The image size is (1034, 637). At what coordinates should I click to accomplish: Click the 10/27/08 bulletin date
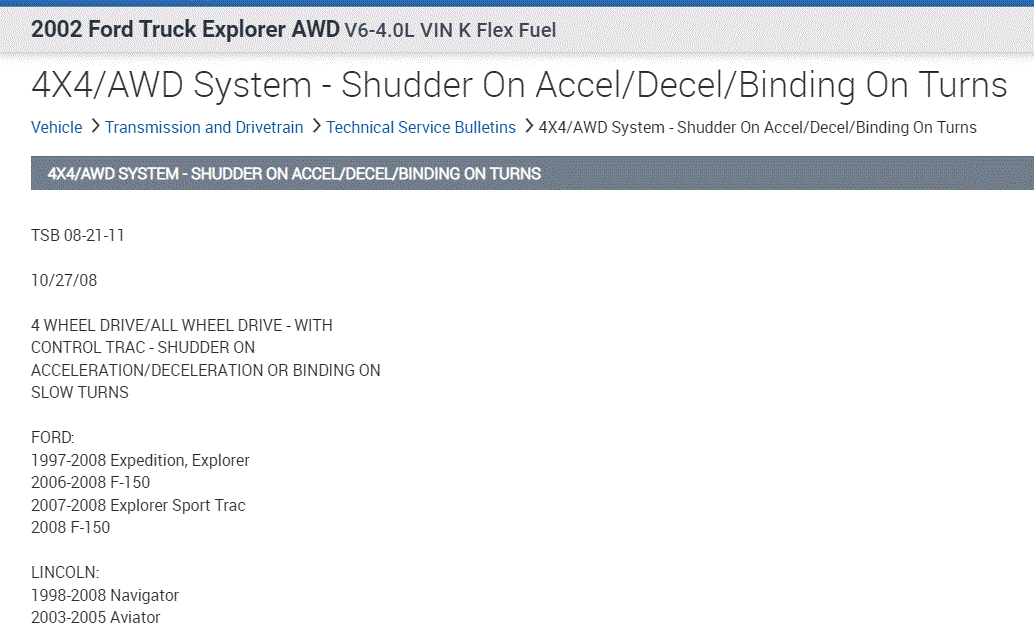click(64, 280)
